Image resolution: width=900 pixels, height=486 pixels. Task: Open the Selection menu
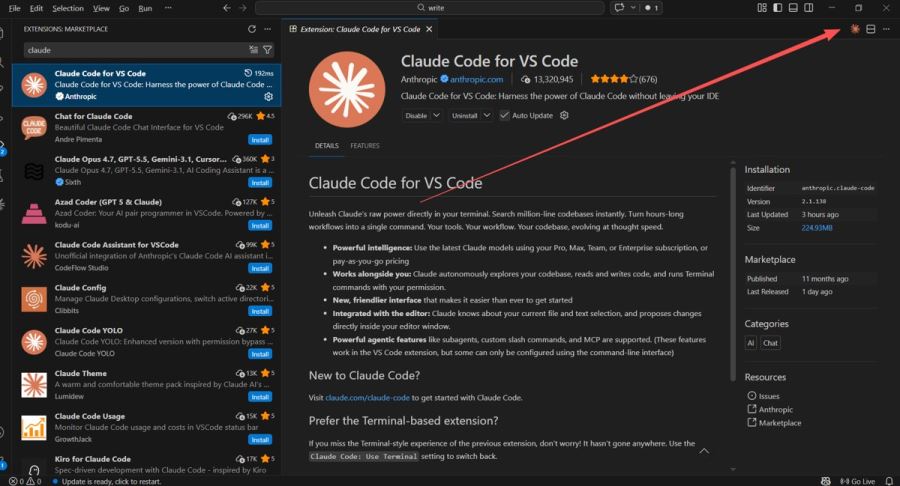pyautogui.click(x=68, y=8)
